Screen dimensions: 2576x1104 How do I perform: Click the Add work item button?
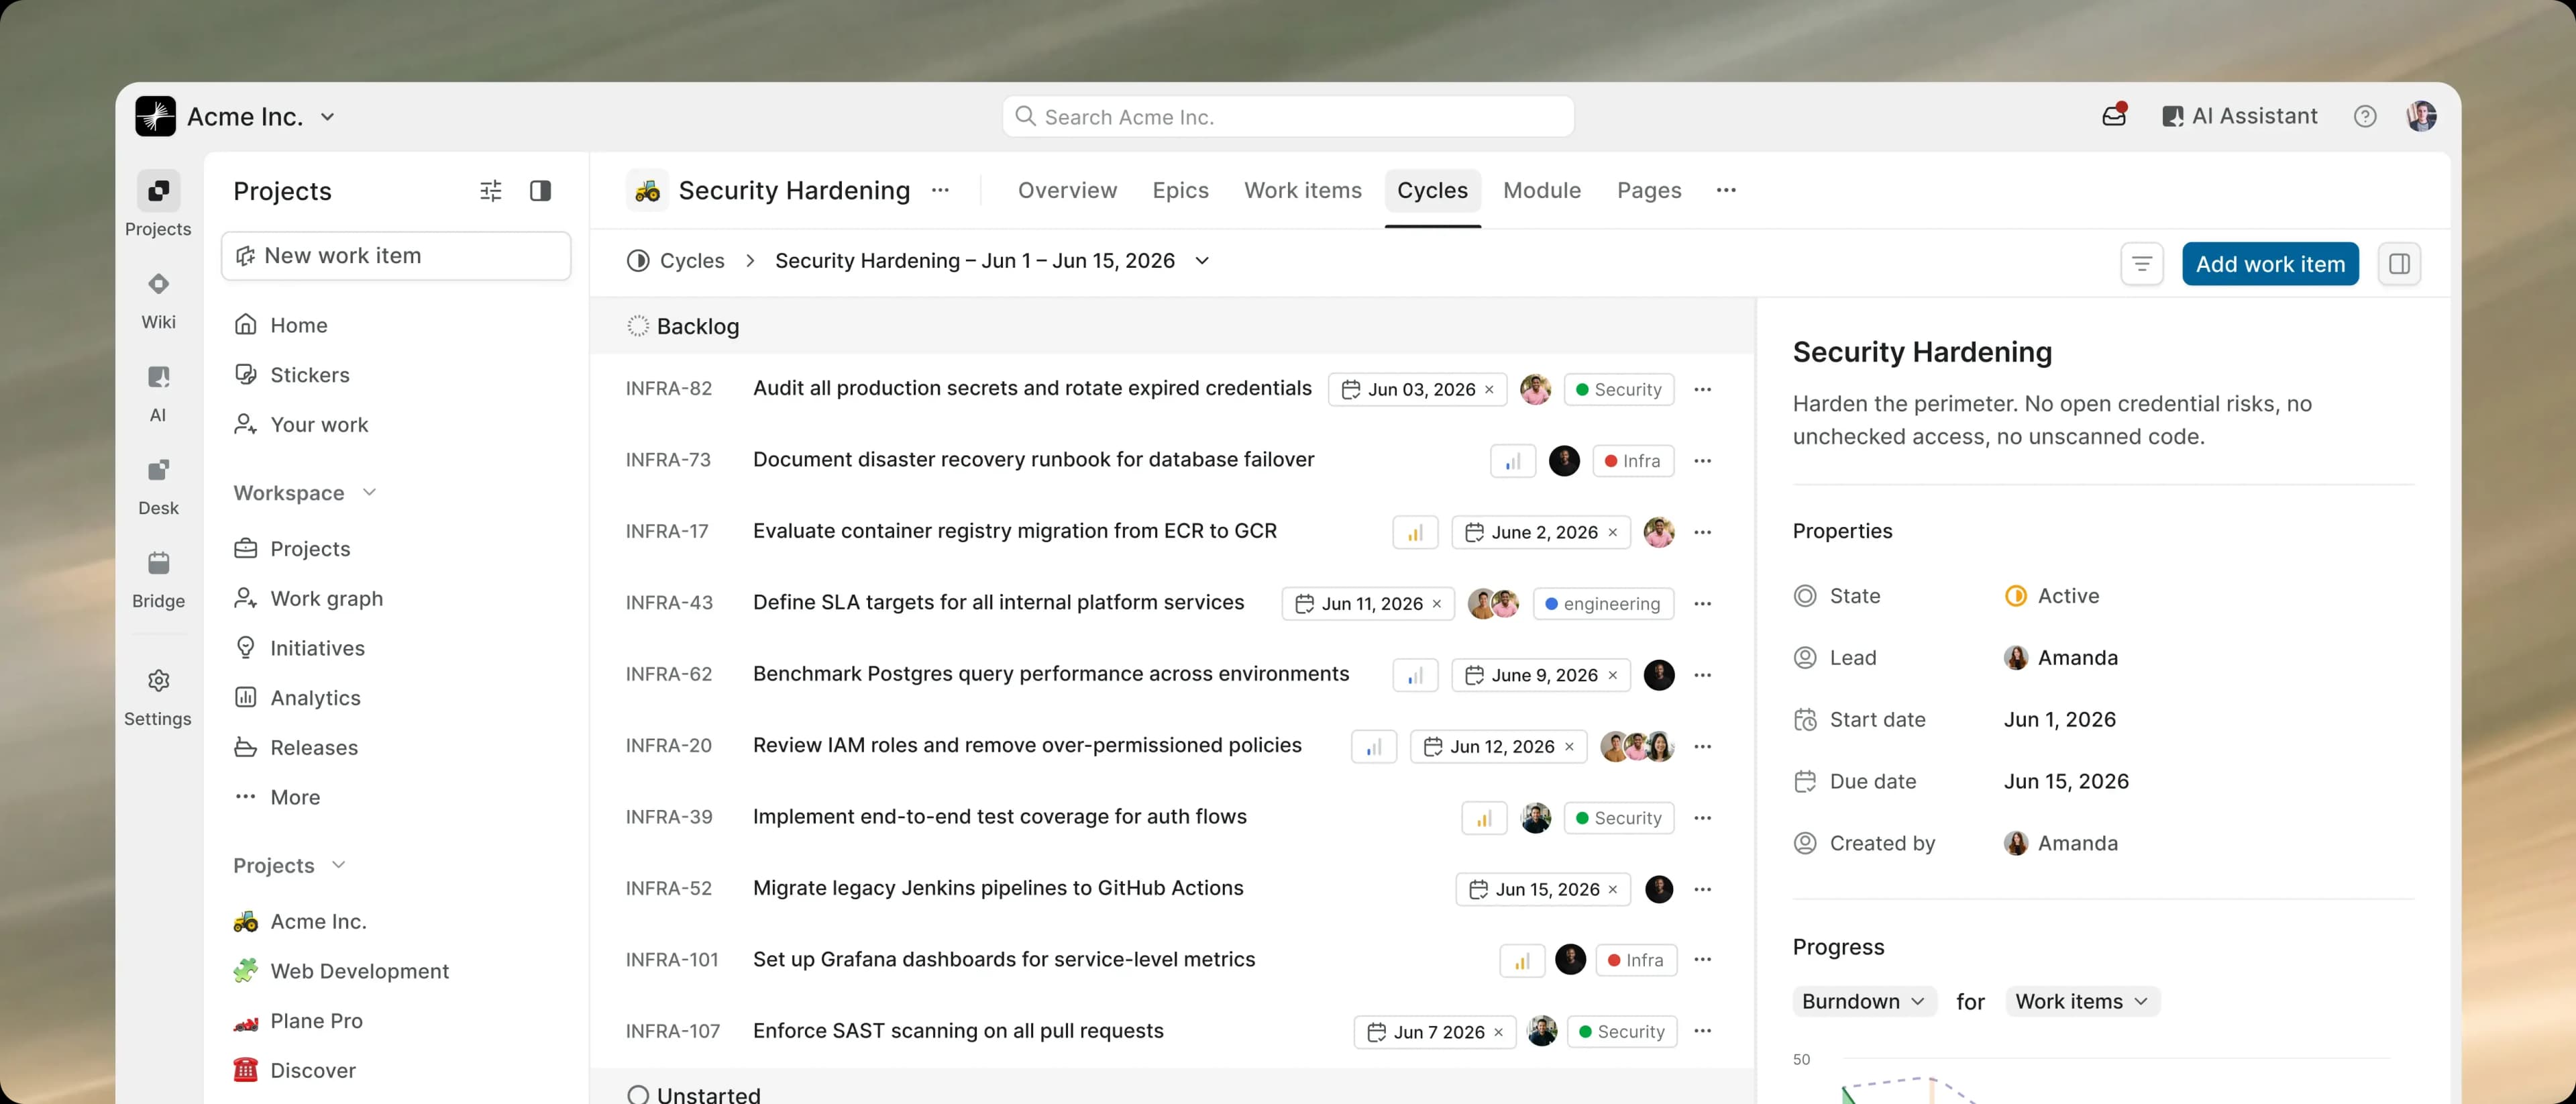(x=2270, y=264)
